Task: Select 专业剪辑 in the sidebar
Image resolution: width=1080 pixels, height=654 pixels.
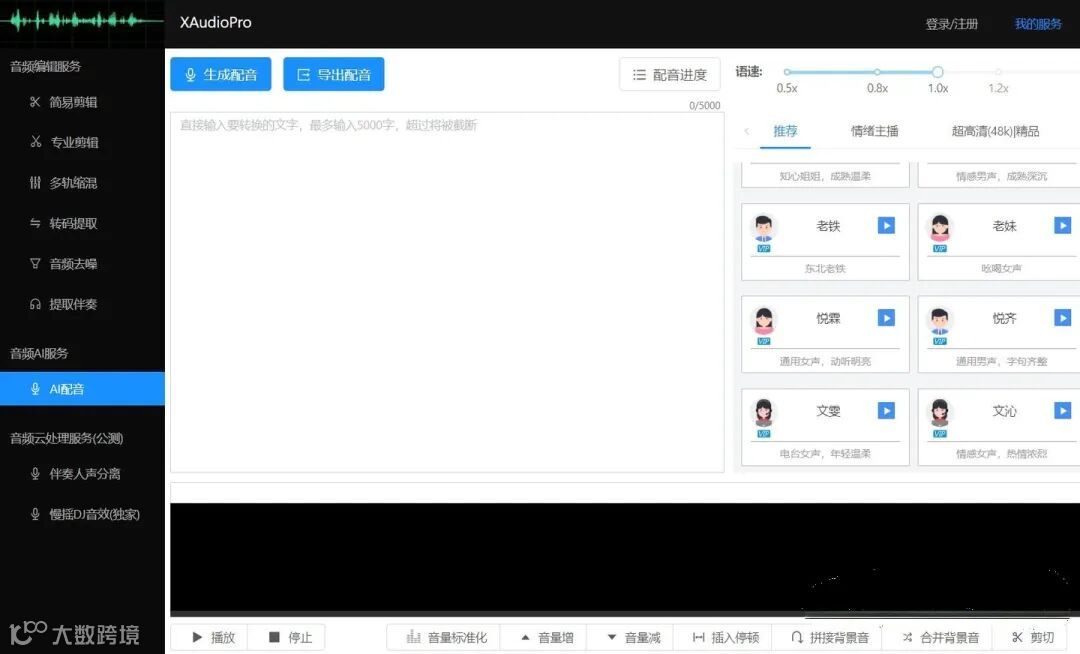Action: point(82,142)
